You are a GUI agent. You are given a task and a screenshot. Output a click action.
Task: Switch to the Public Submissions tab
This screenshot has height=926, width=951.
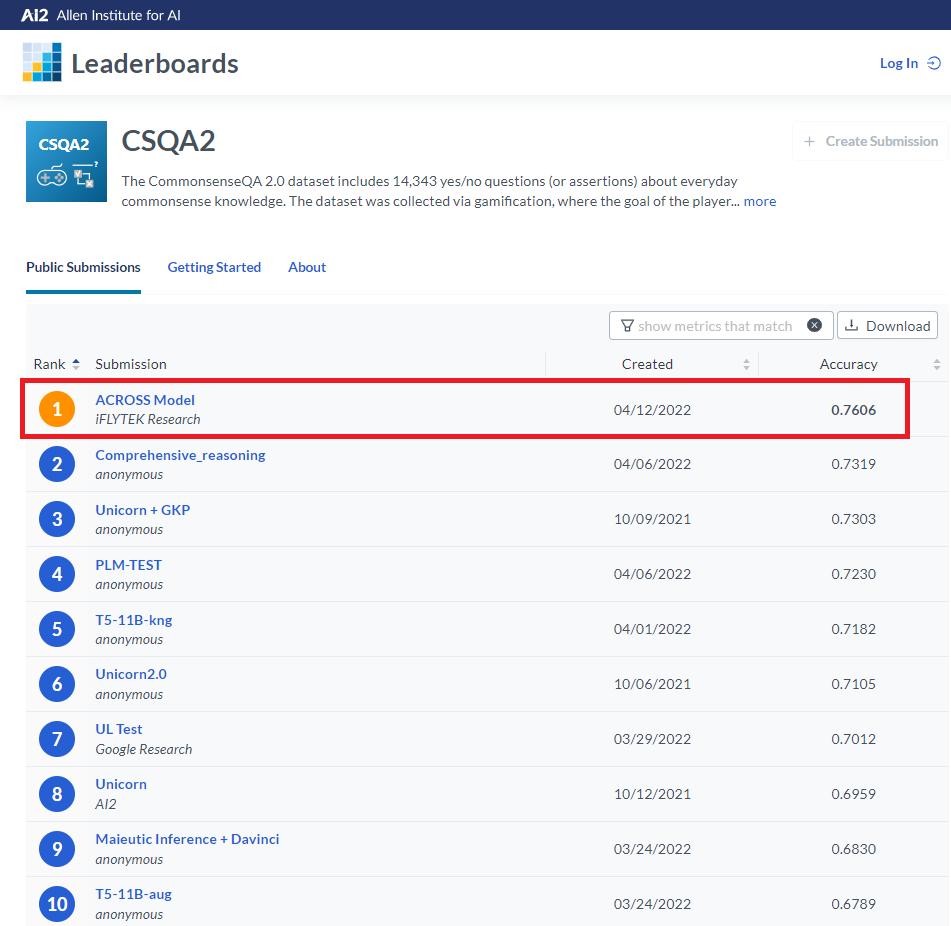[83, 267]
